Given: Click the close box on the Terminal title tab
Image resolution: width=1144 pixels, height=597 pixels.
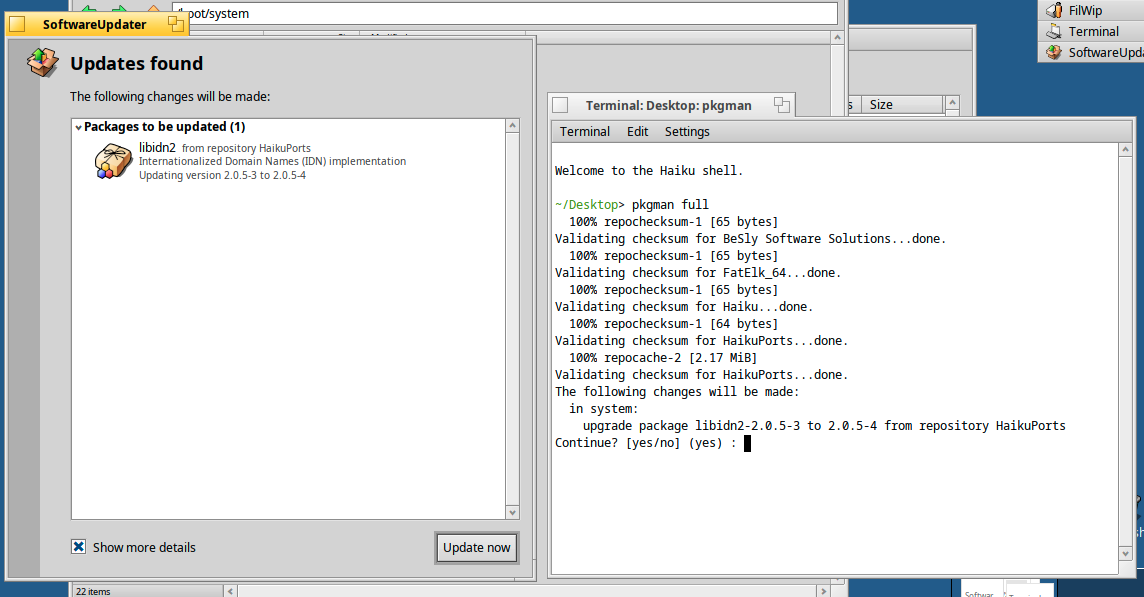Looking at the screenshot, I should (x=560, y=105).
